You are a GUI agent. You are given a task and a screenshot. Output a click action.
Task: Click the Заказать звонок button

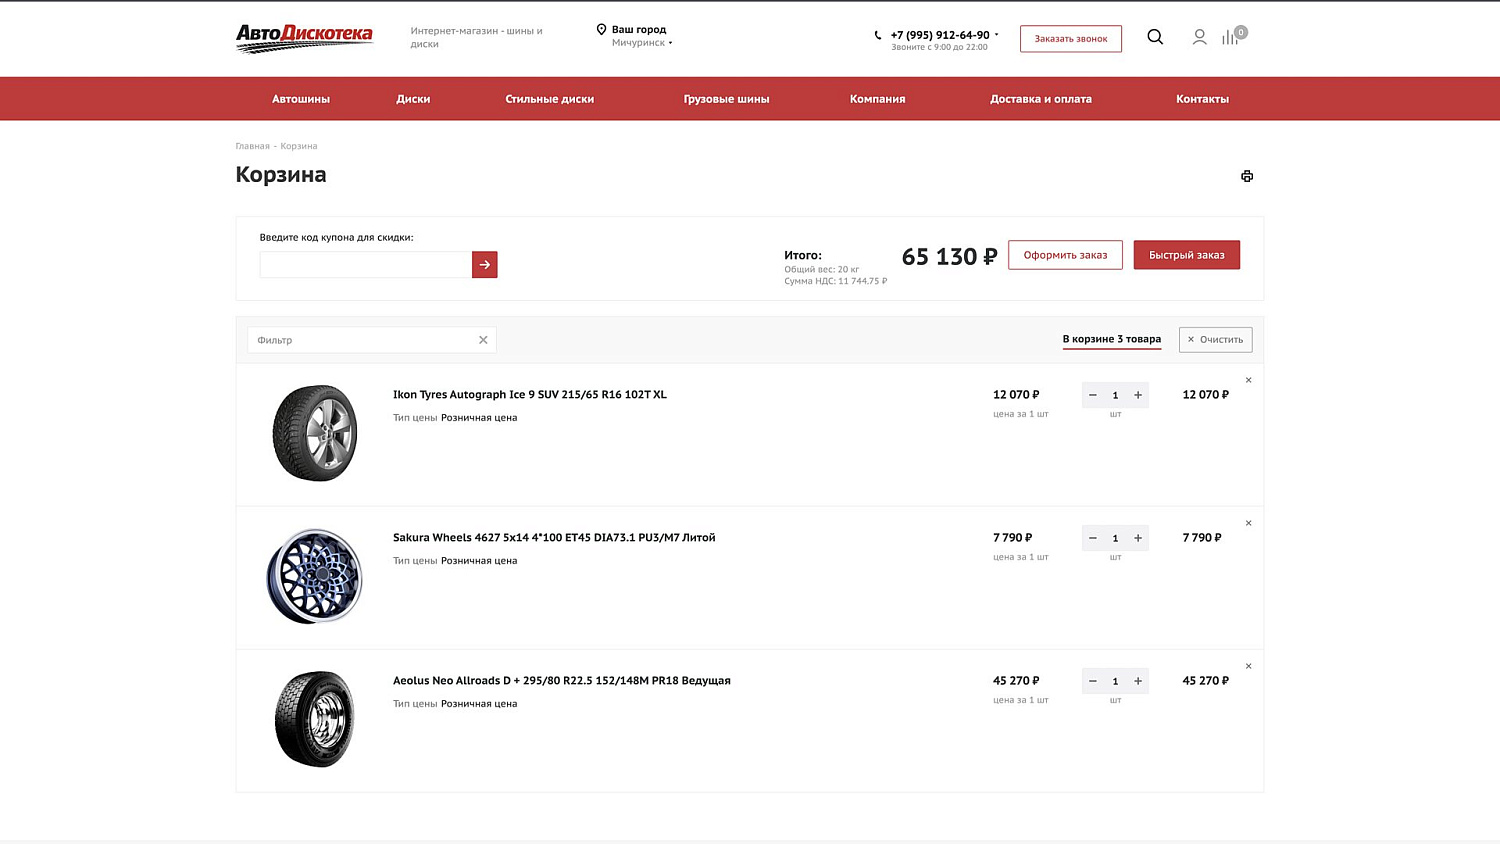coord(1071,39)
